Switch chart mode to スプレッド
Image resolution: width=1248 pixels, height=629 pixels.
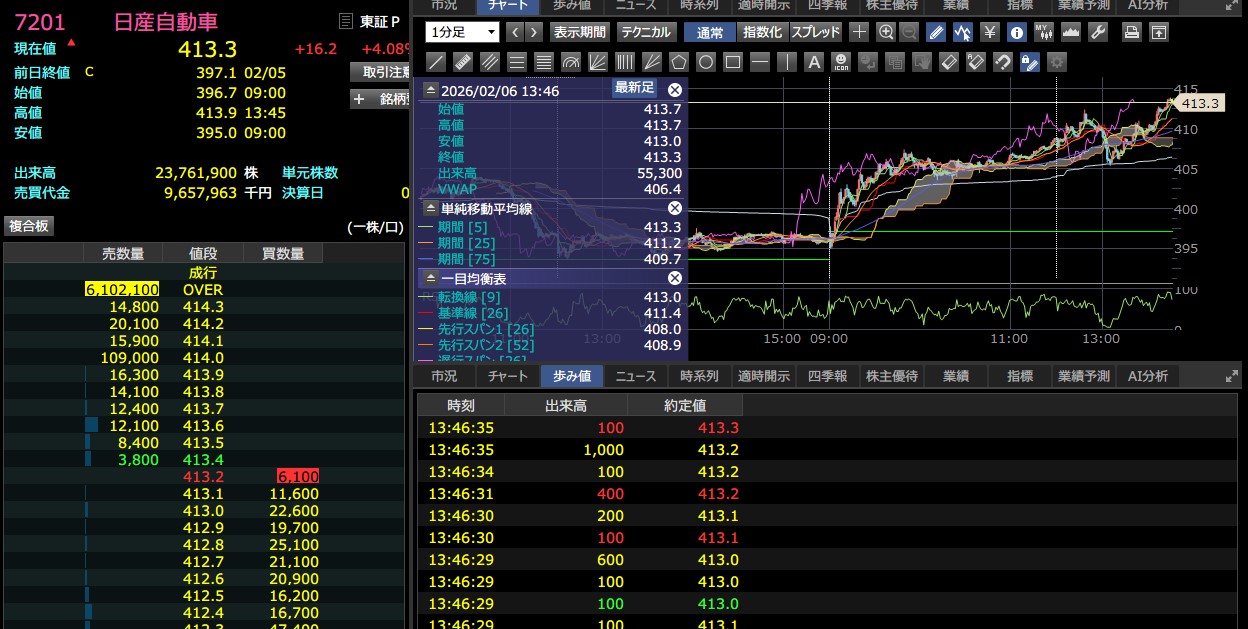point(816,32)
